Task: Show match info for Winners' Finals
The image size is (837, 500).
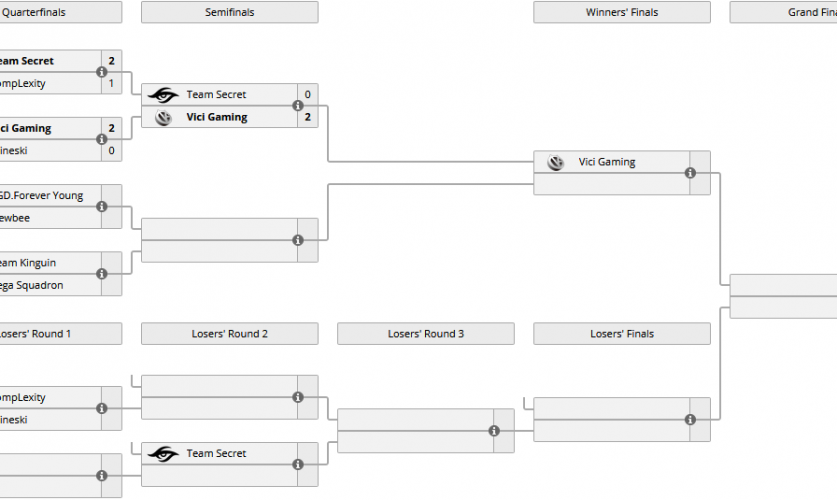Action: (690, 173)
